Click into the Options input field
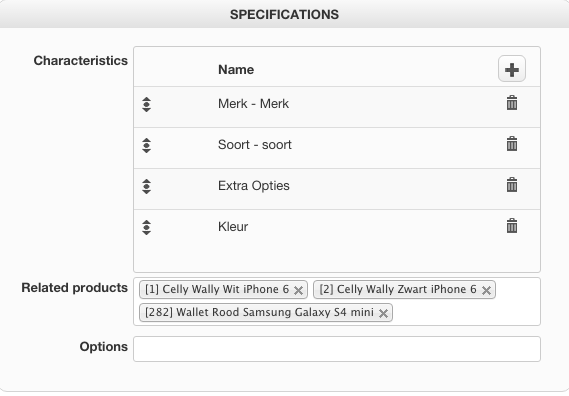 click(337, 349)
